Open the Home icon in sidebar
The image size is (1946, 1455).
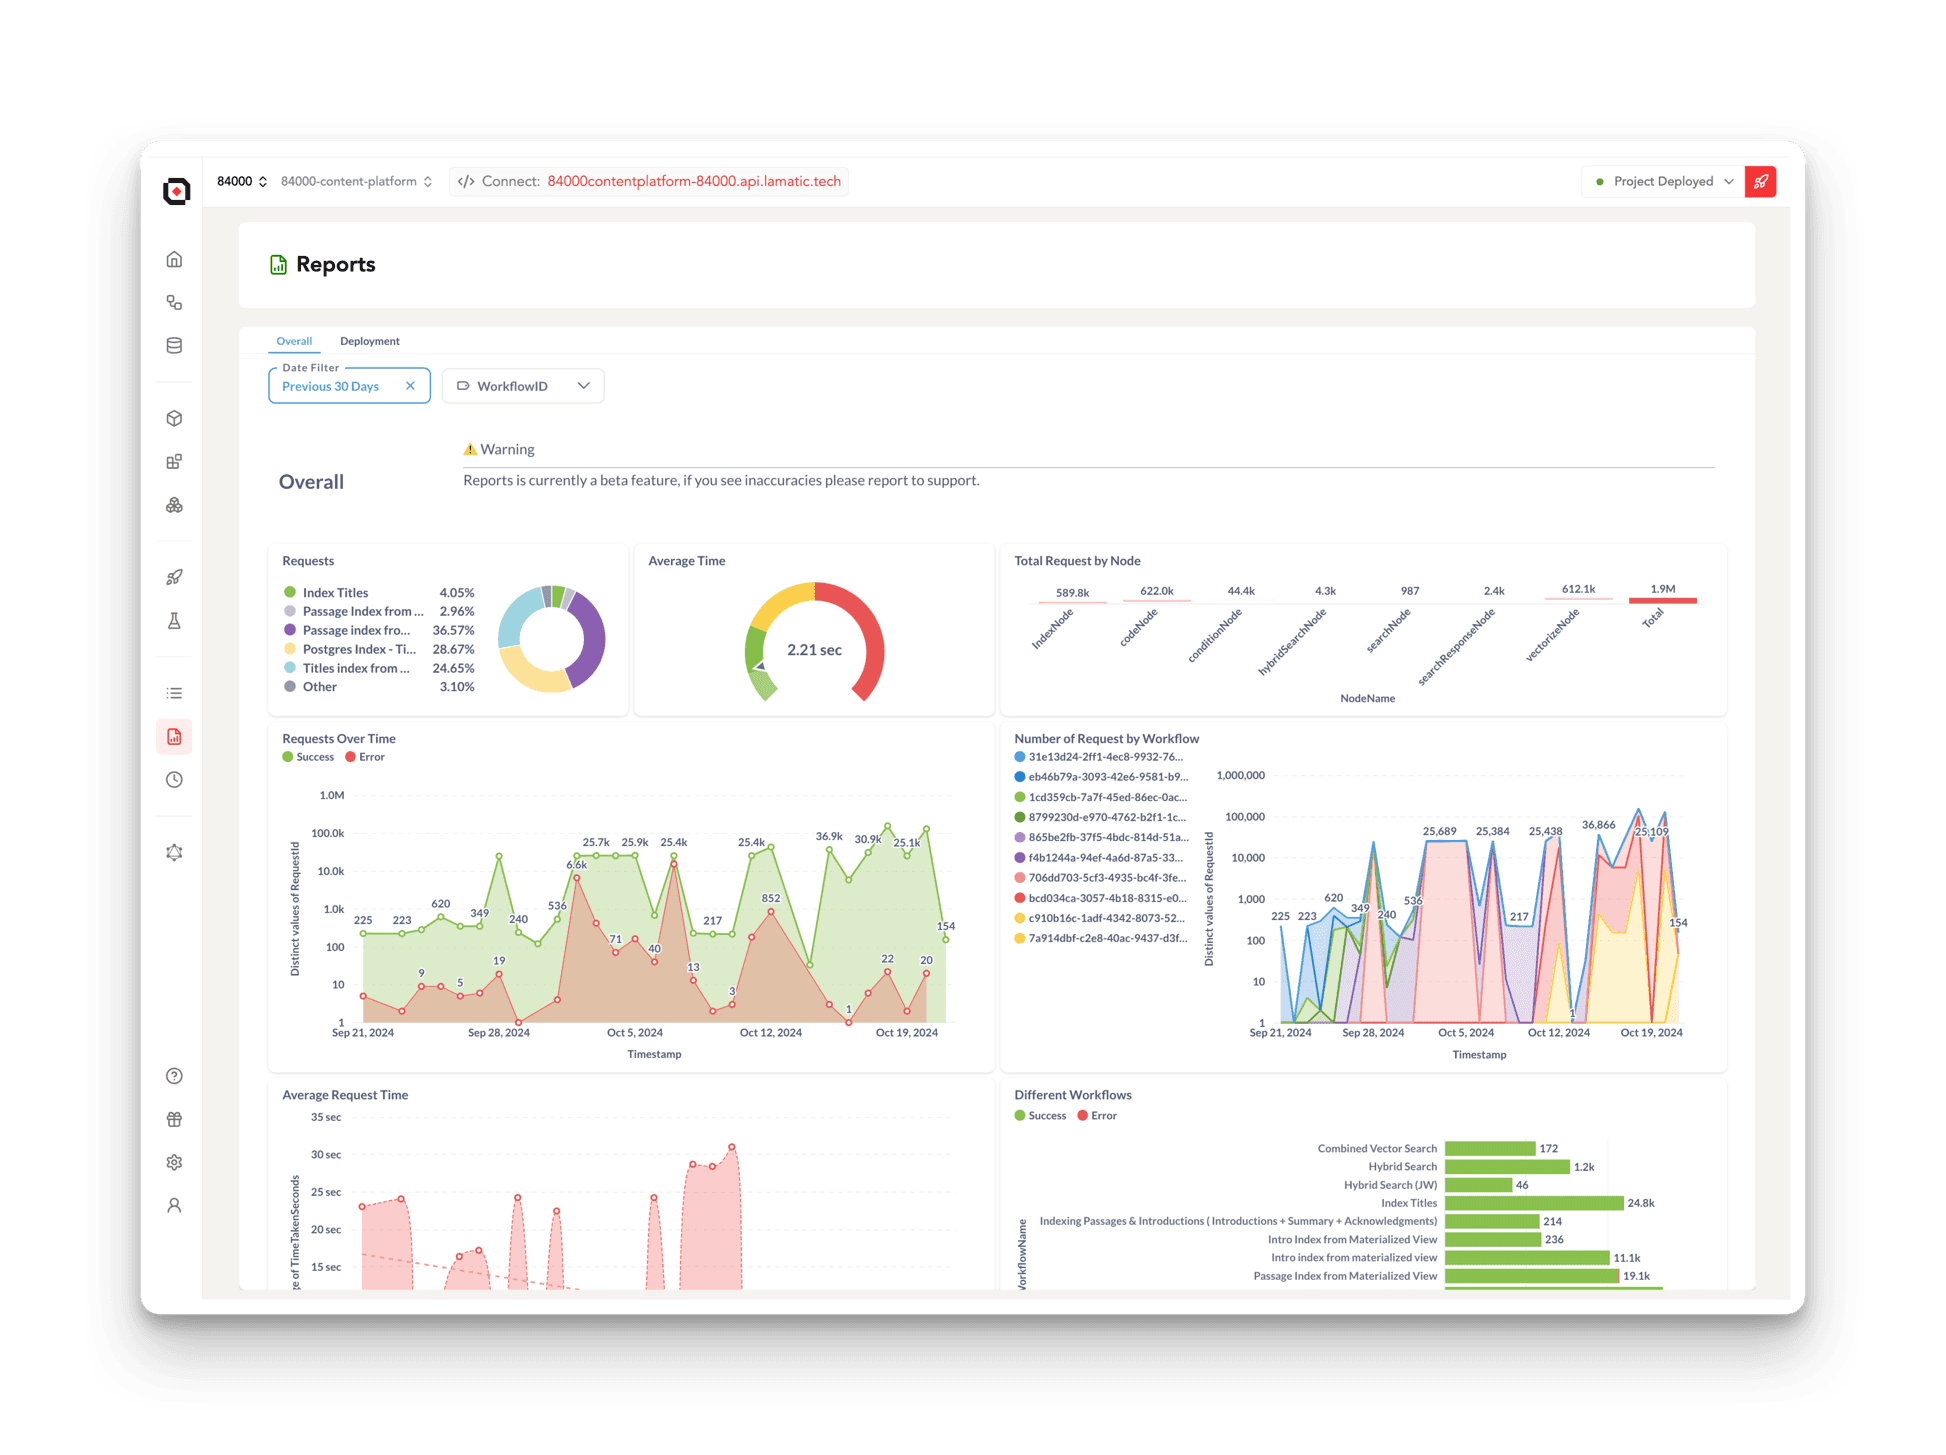click(x=174, y=259)
